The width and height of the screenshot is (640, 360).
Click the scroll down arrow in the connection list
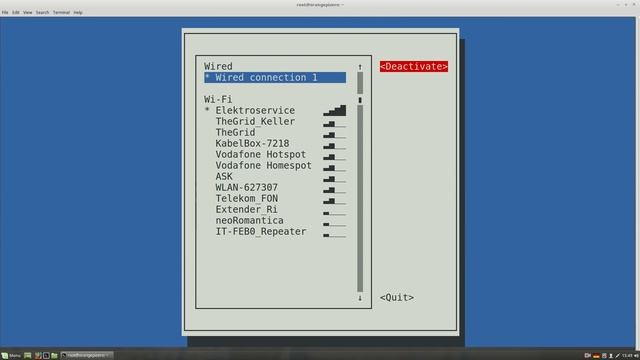coord(360,298)
